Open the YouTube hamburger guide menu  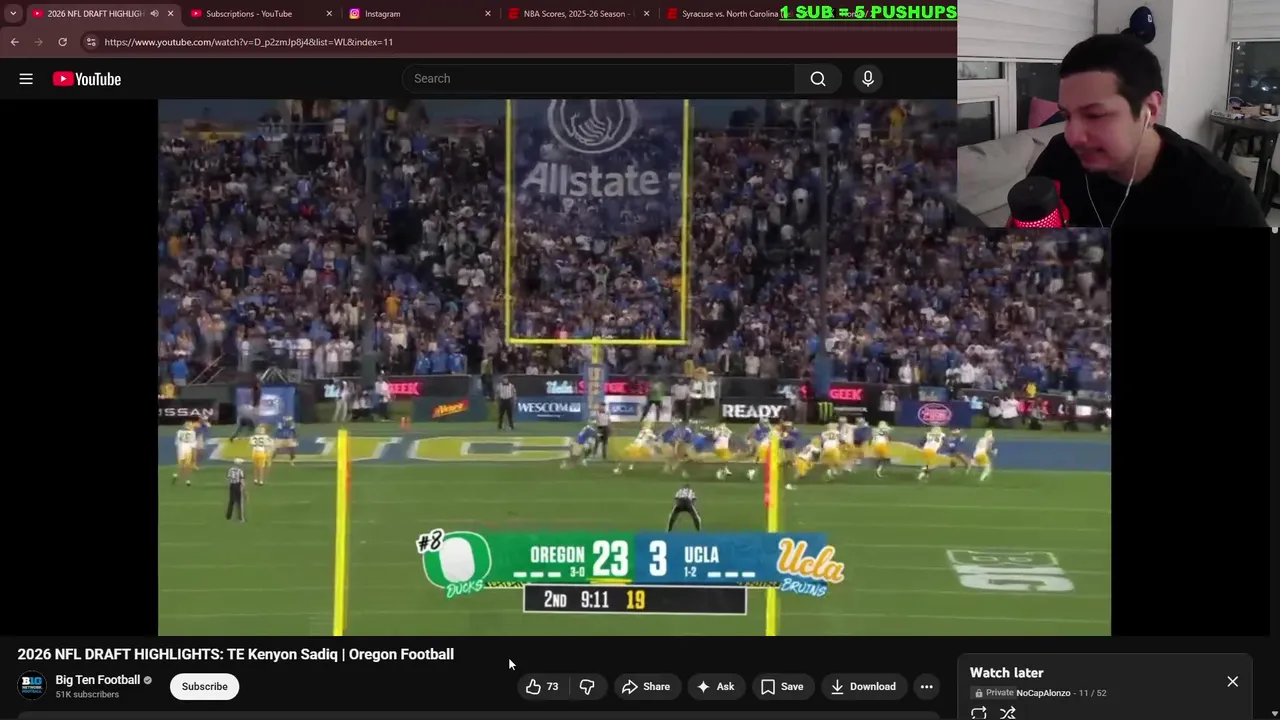[x=26, y=79]
